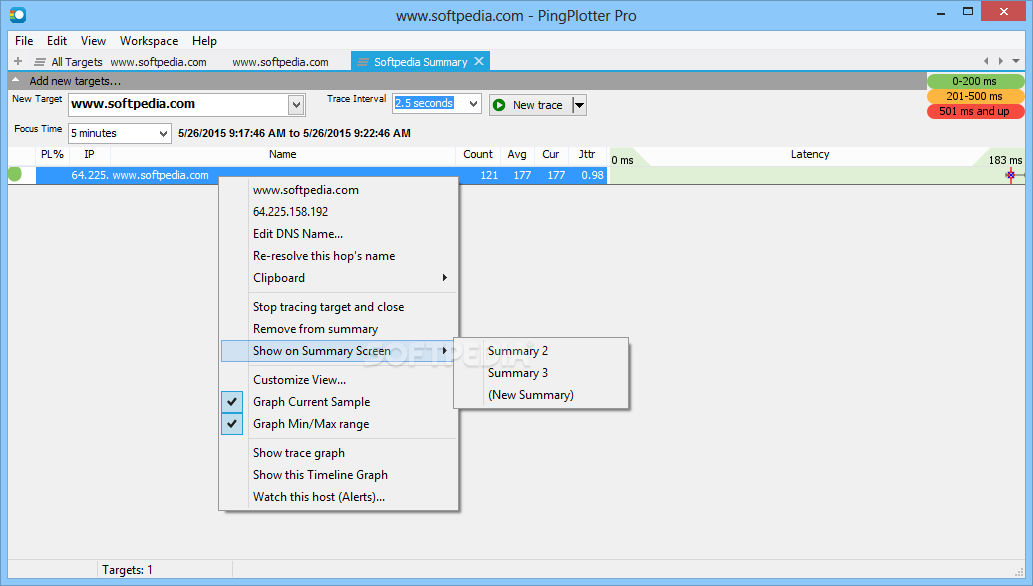Image resolution: width=1033 pixels, height=586 pixels.
Task: Click the PL% column header
Action: [x=52, y=154]
